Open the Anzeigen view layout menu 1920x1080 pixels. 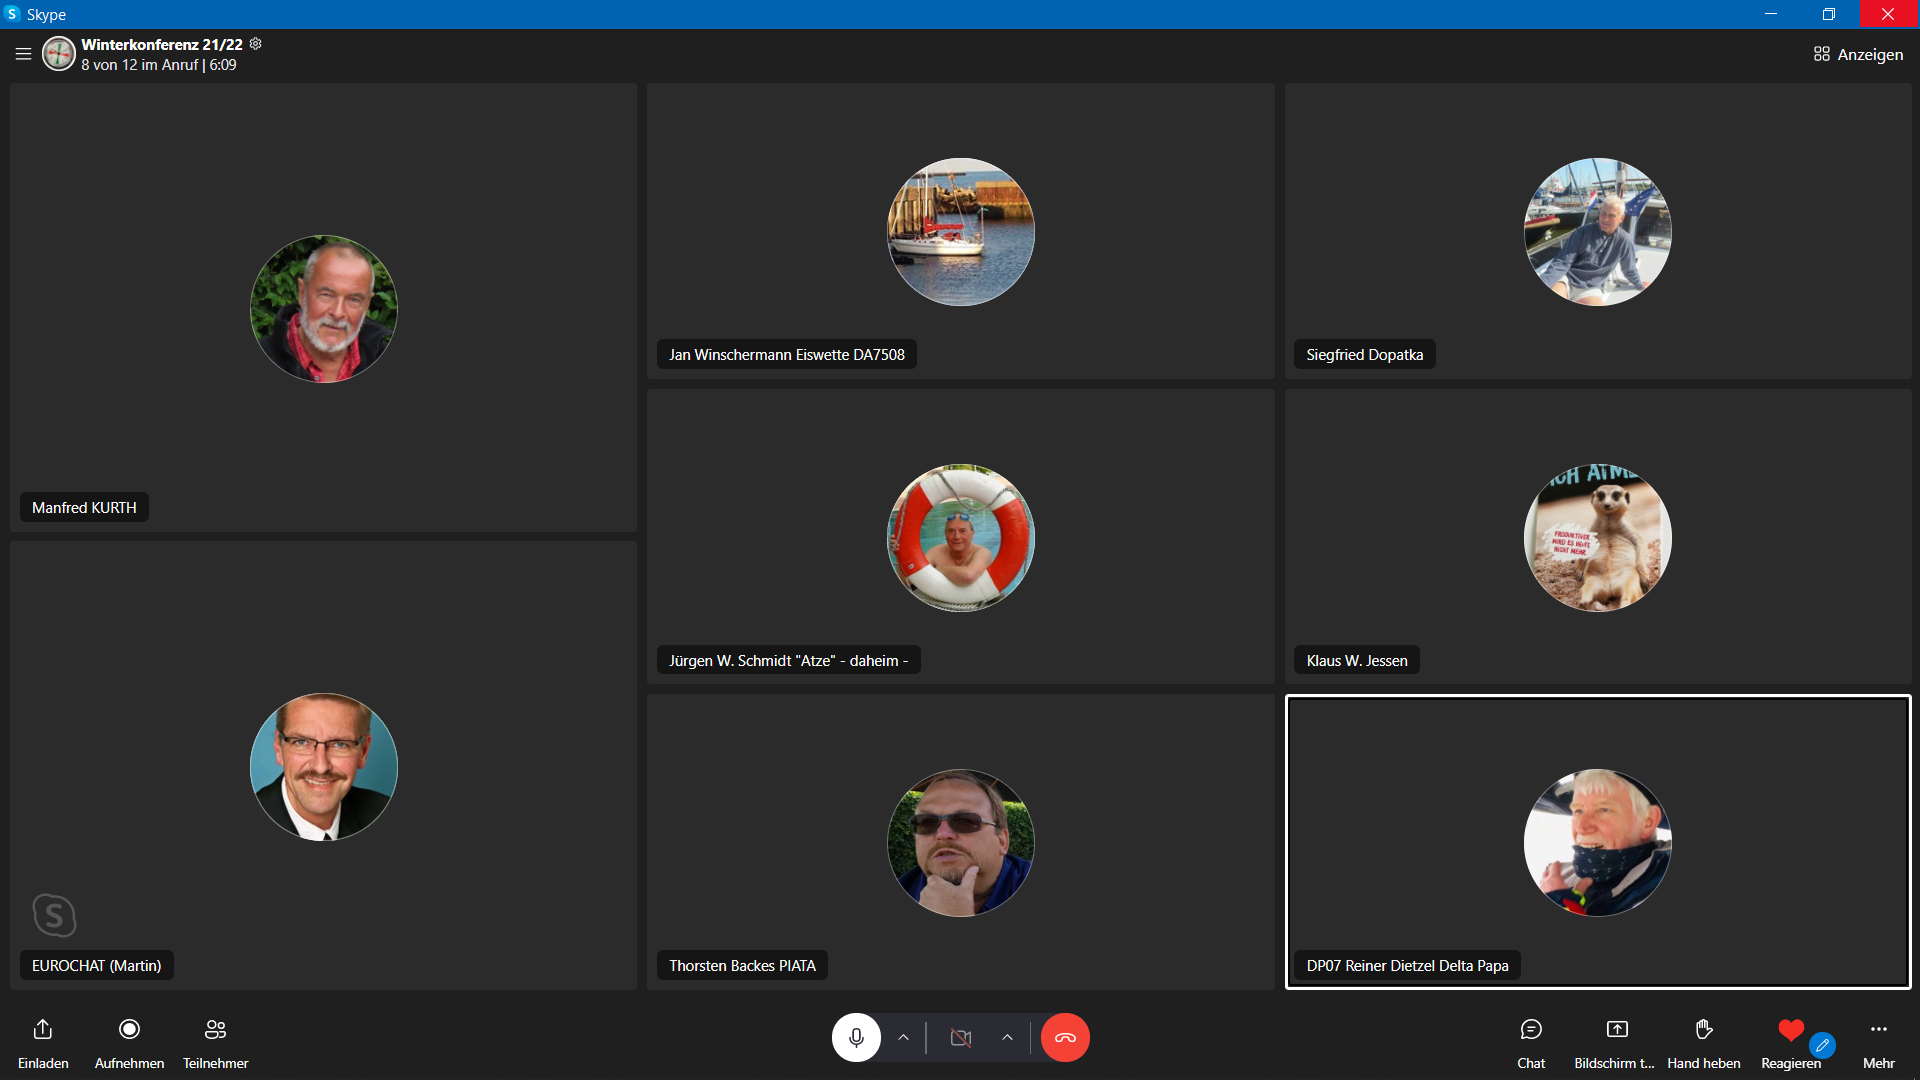coord(1858,54)
